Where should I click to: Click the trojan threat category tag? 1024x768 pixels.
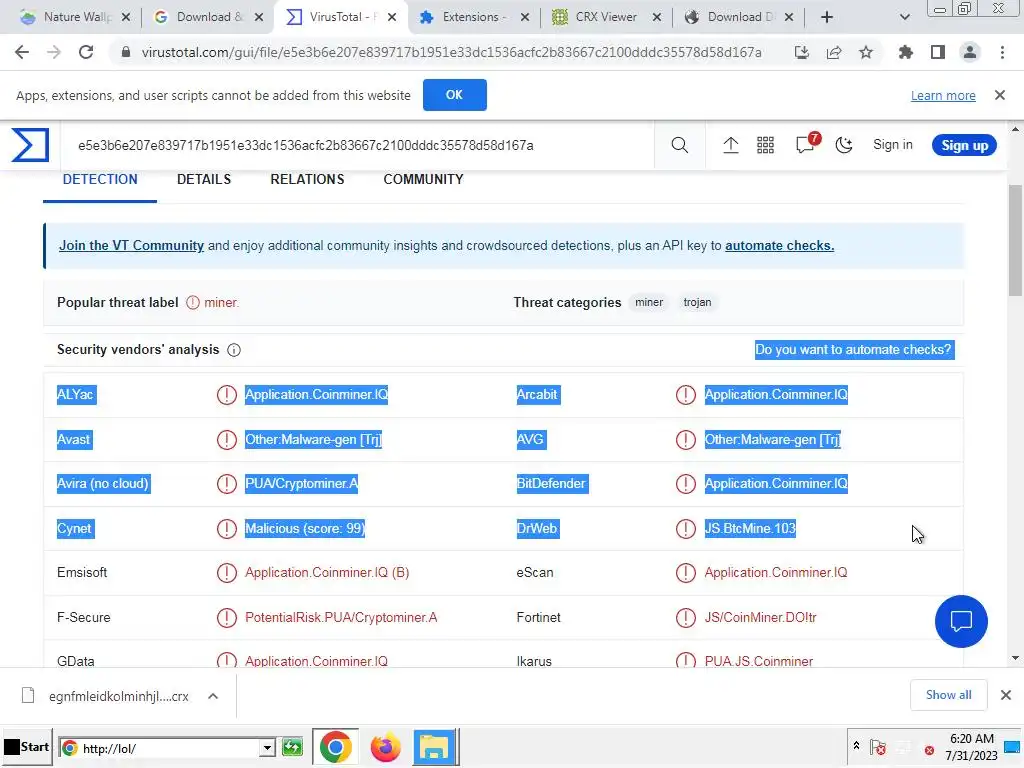[x=697, y=302]
